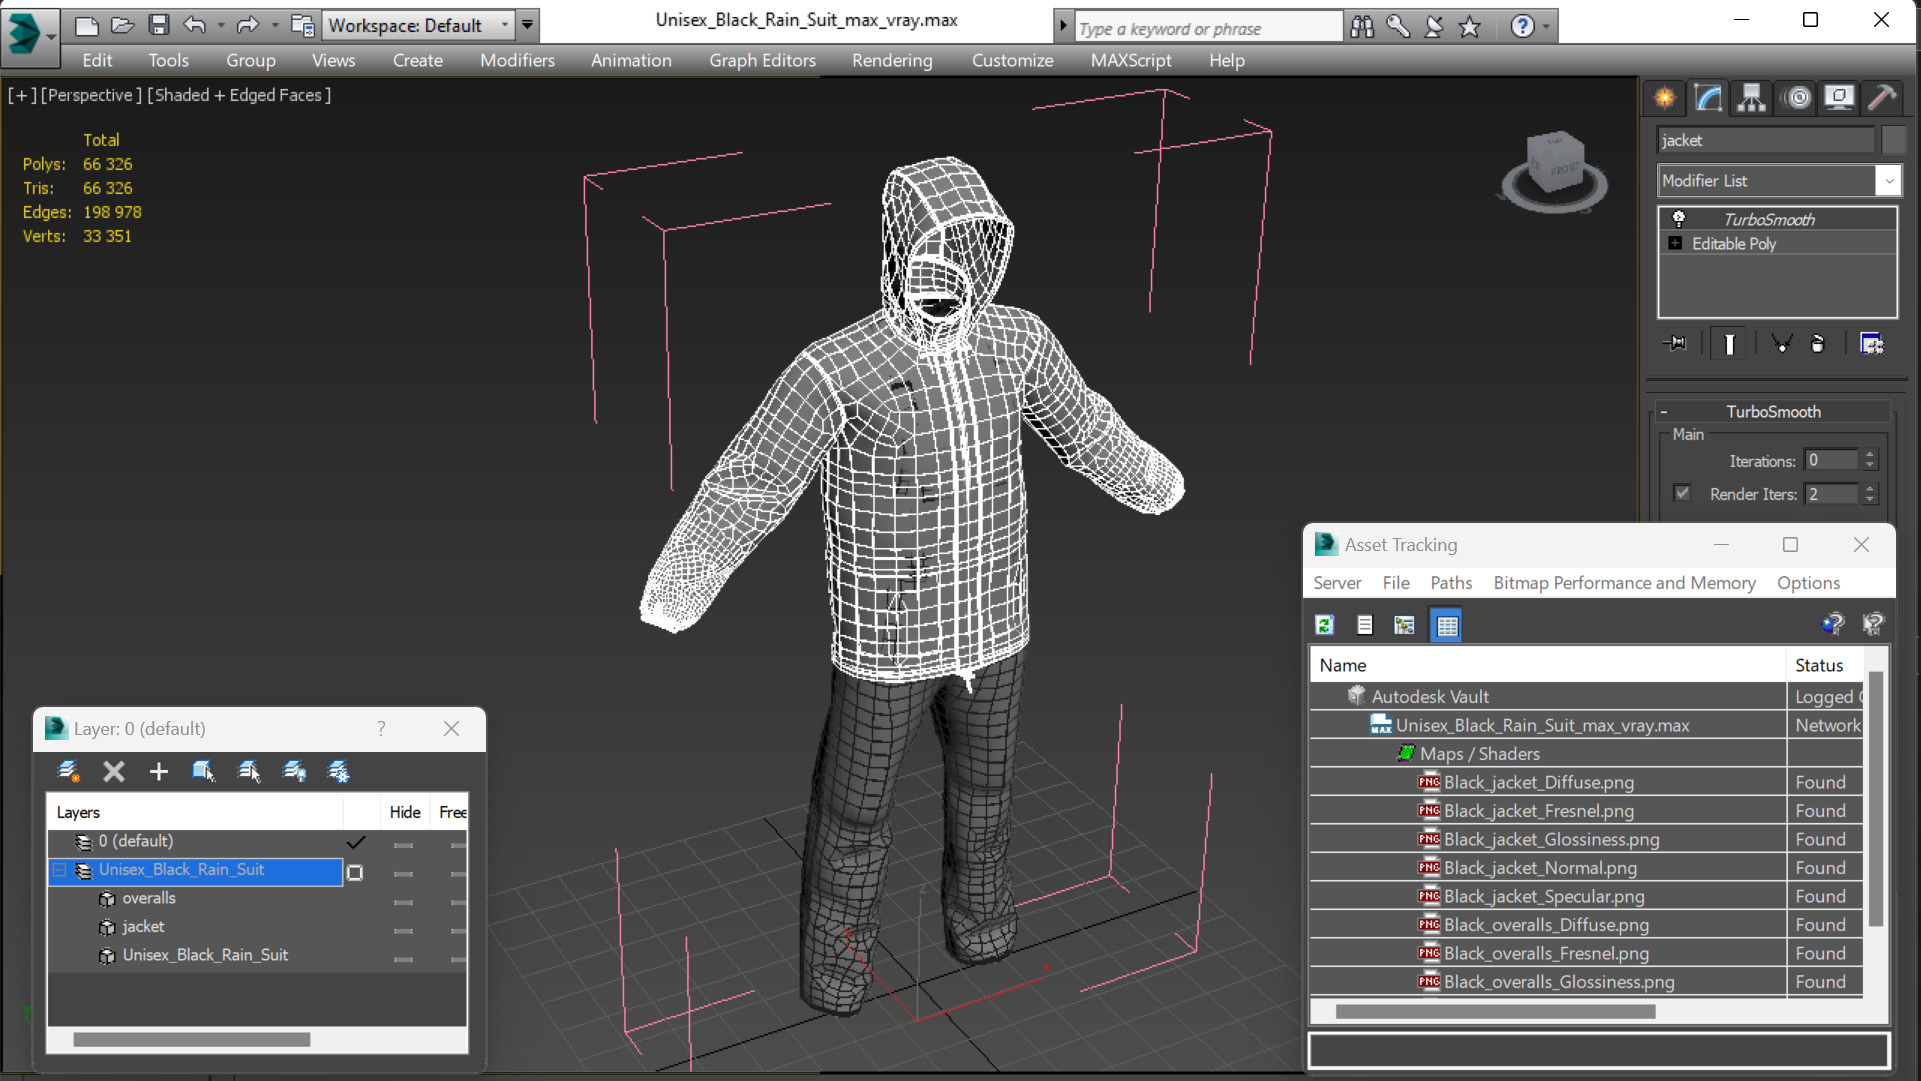The height and width of the screenshot is (1081, 1921).
Task: Open the Modifiers menu
Action: (517, 60)
